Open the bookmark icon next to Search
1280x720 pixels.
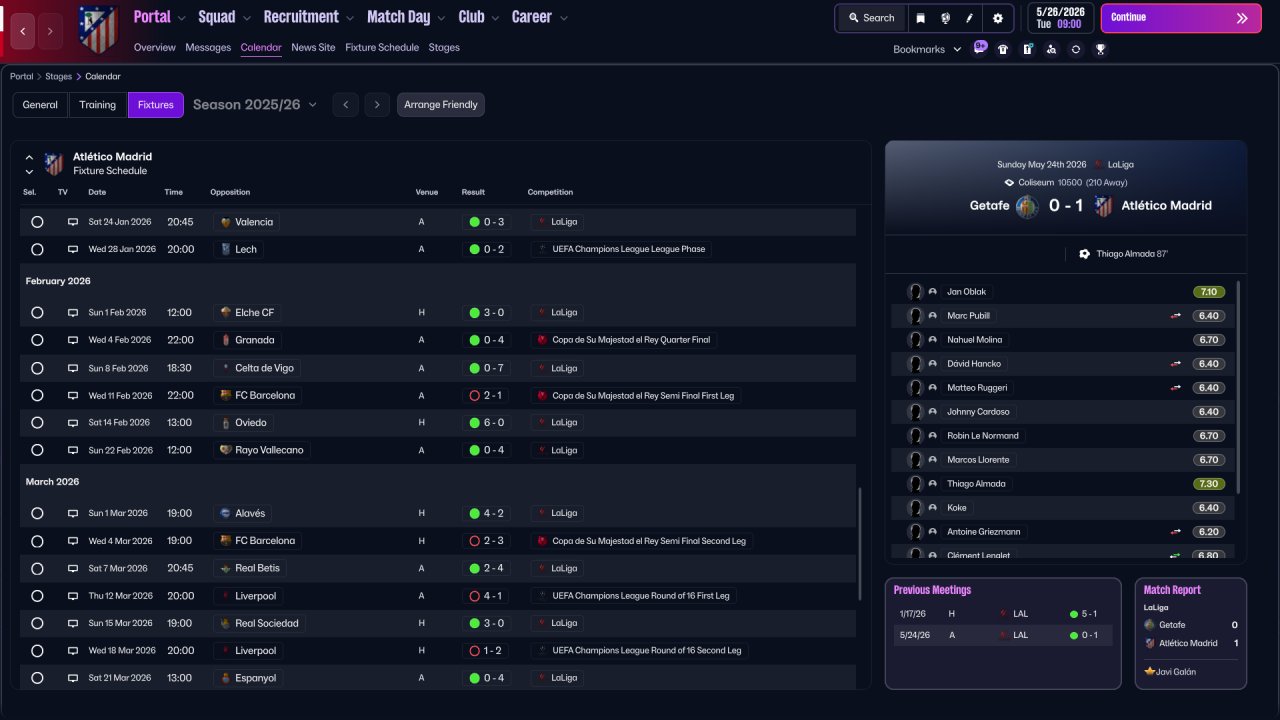click(920, 18)
